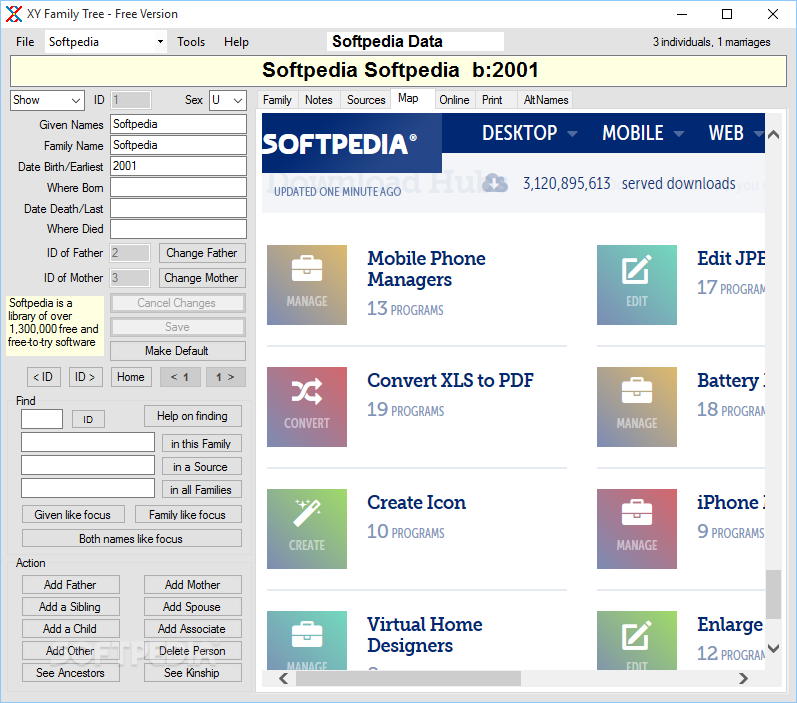797x703 pixels.
Task: Click the cloud download icon
Action: click(495, 182)
